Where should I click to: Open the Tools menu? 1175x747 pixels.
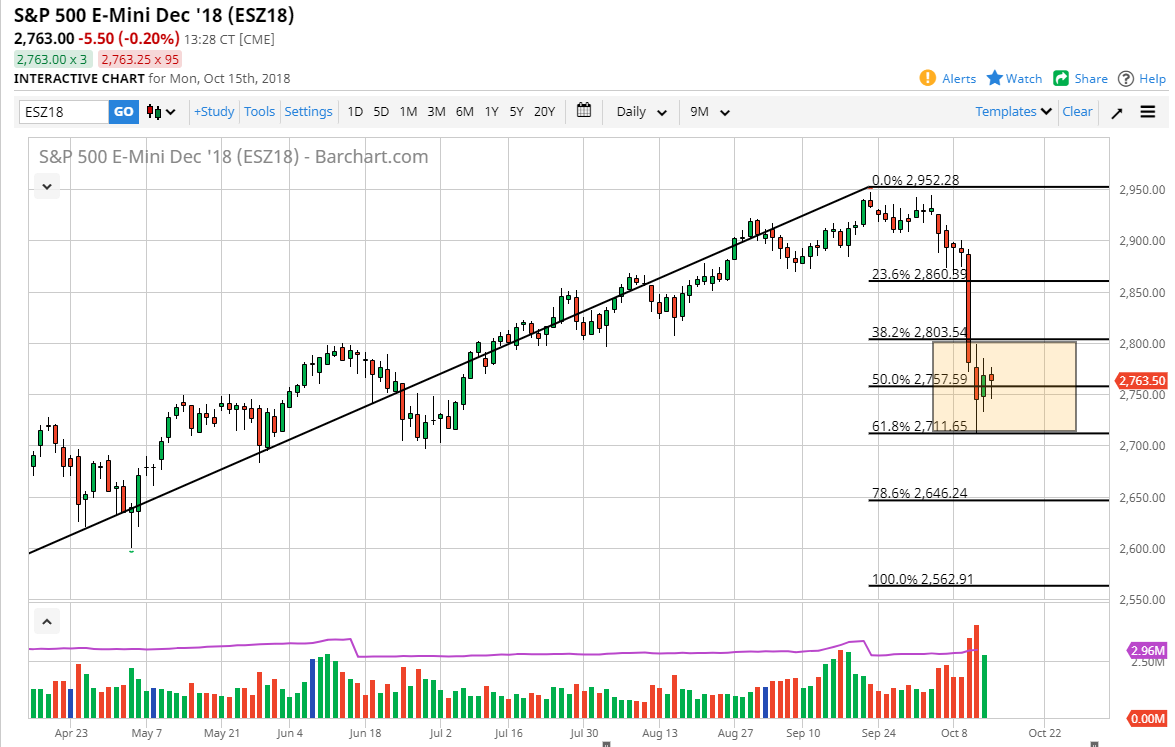pyautogui.click(x=259, y=112)
